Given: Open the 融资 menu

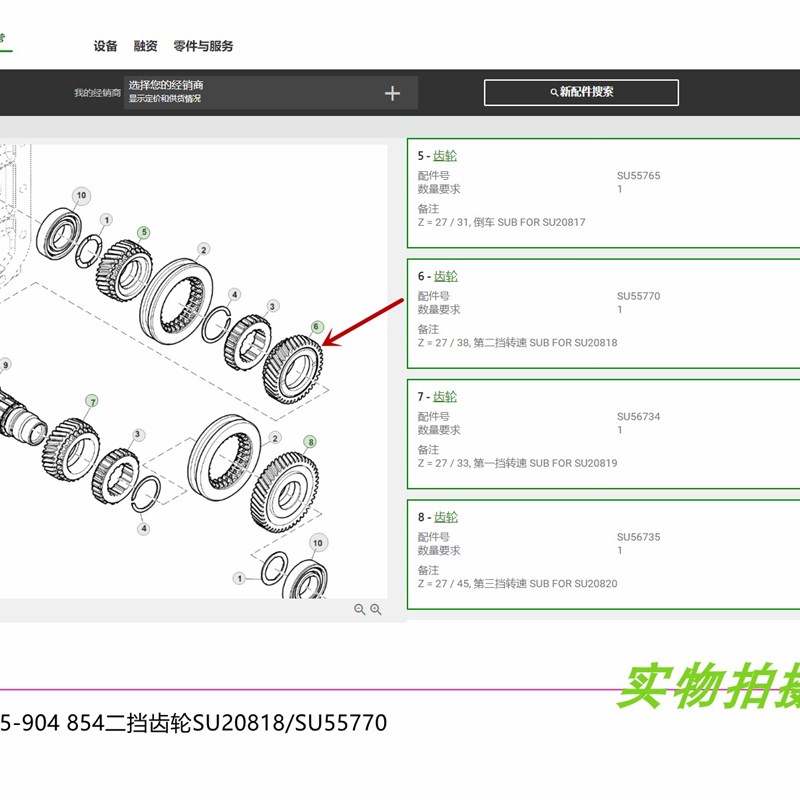Looking at the screenshot, I should click(145, 46).
